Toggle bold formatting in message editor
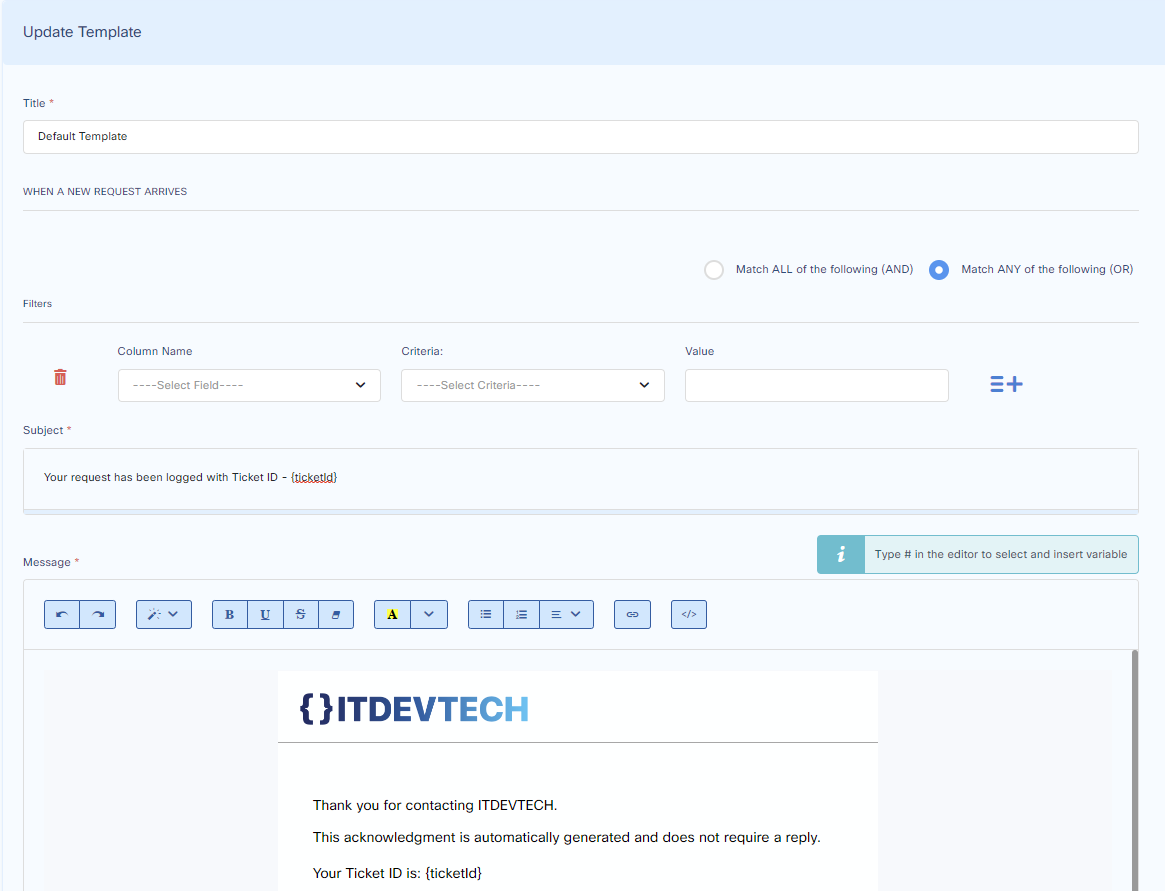Image resolution: width=1165 pixels, height=891 pixels. click(x=230, y=614)
